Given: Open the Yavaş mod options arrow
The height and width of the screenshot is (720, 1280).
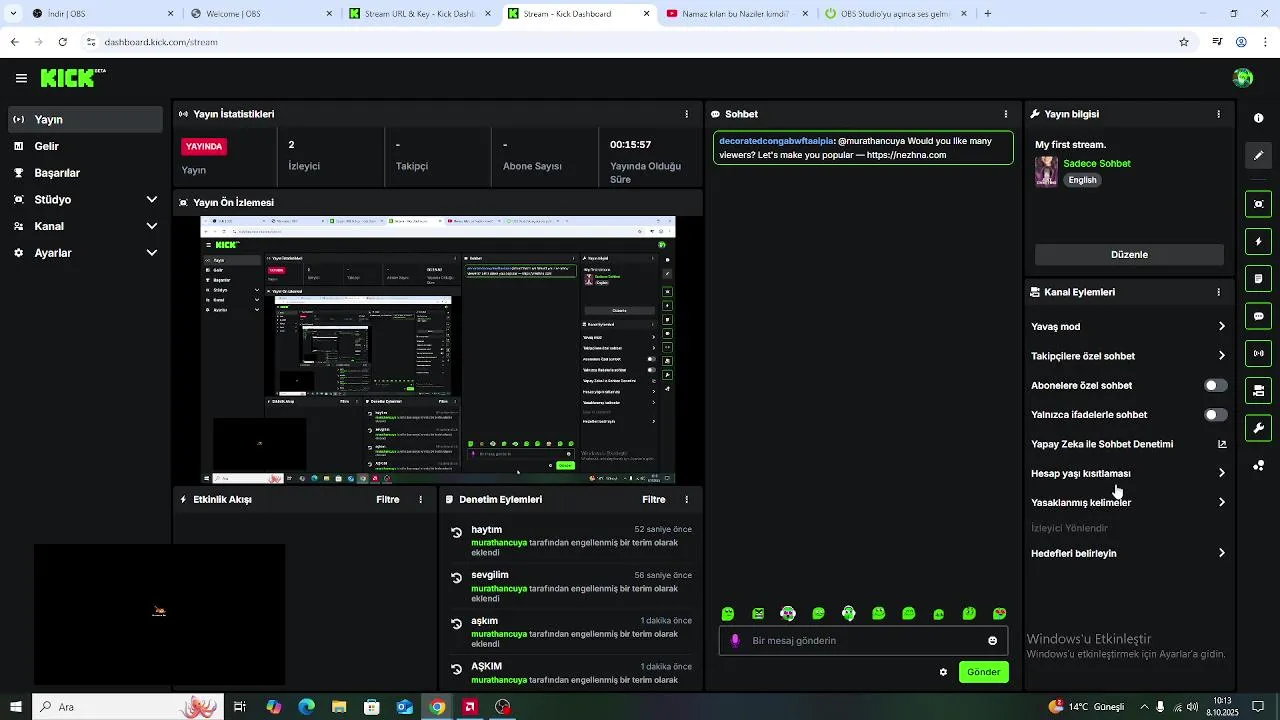Looking at the screenshot, I should coord(1222,326).
